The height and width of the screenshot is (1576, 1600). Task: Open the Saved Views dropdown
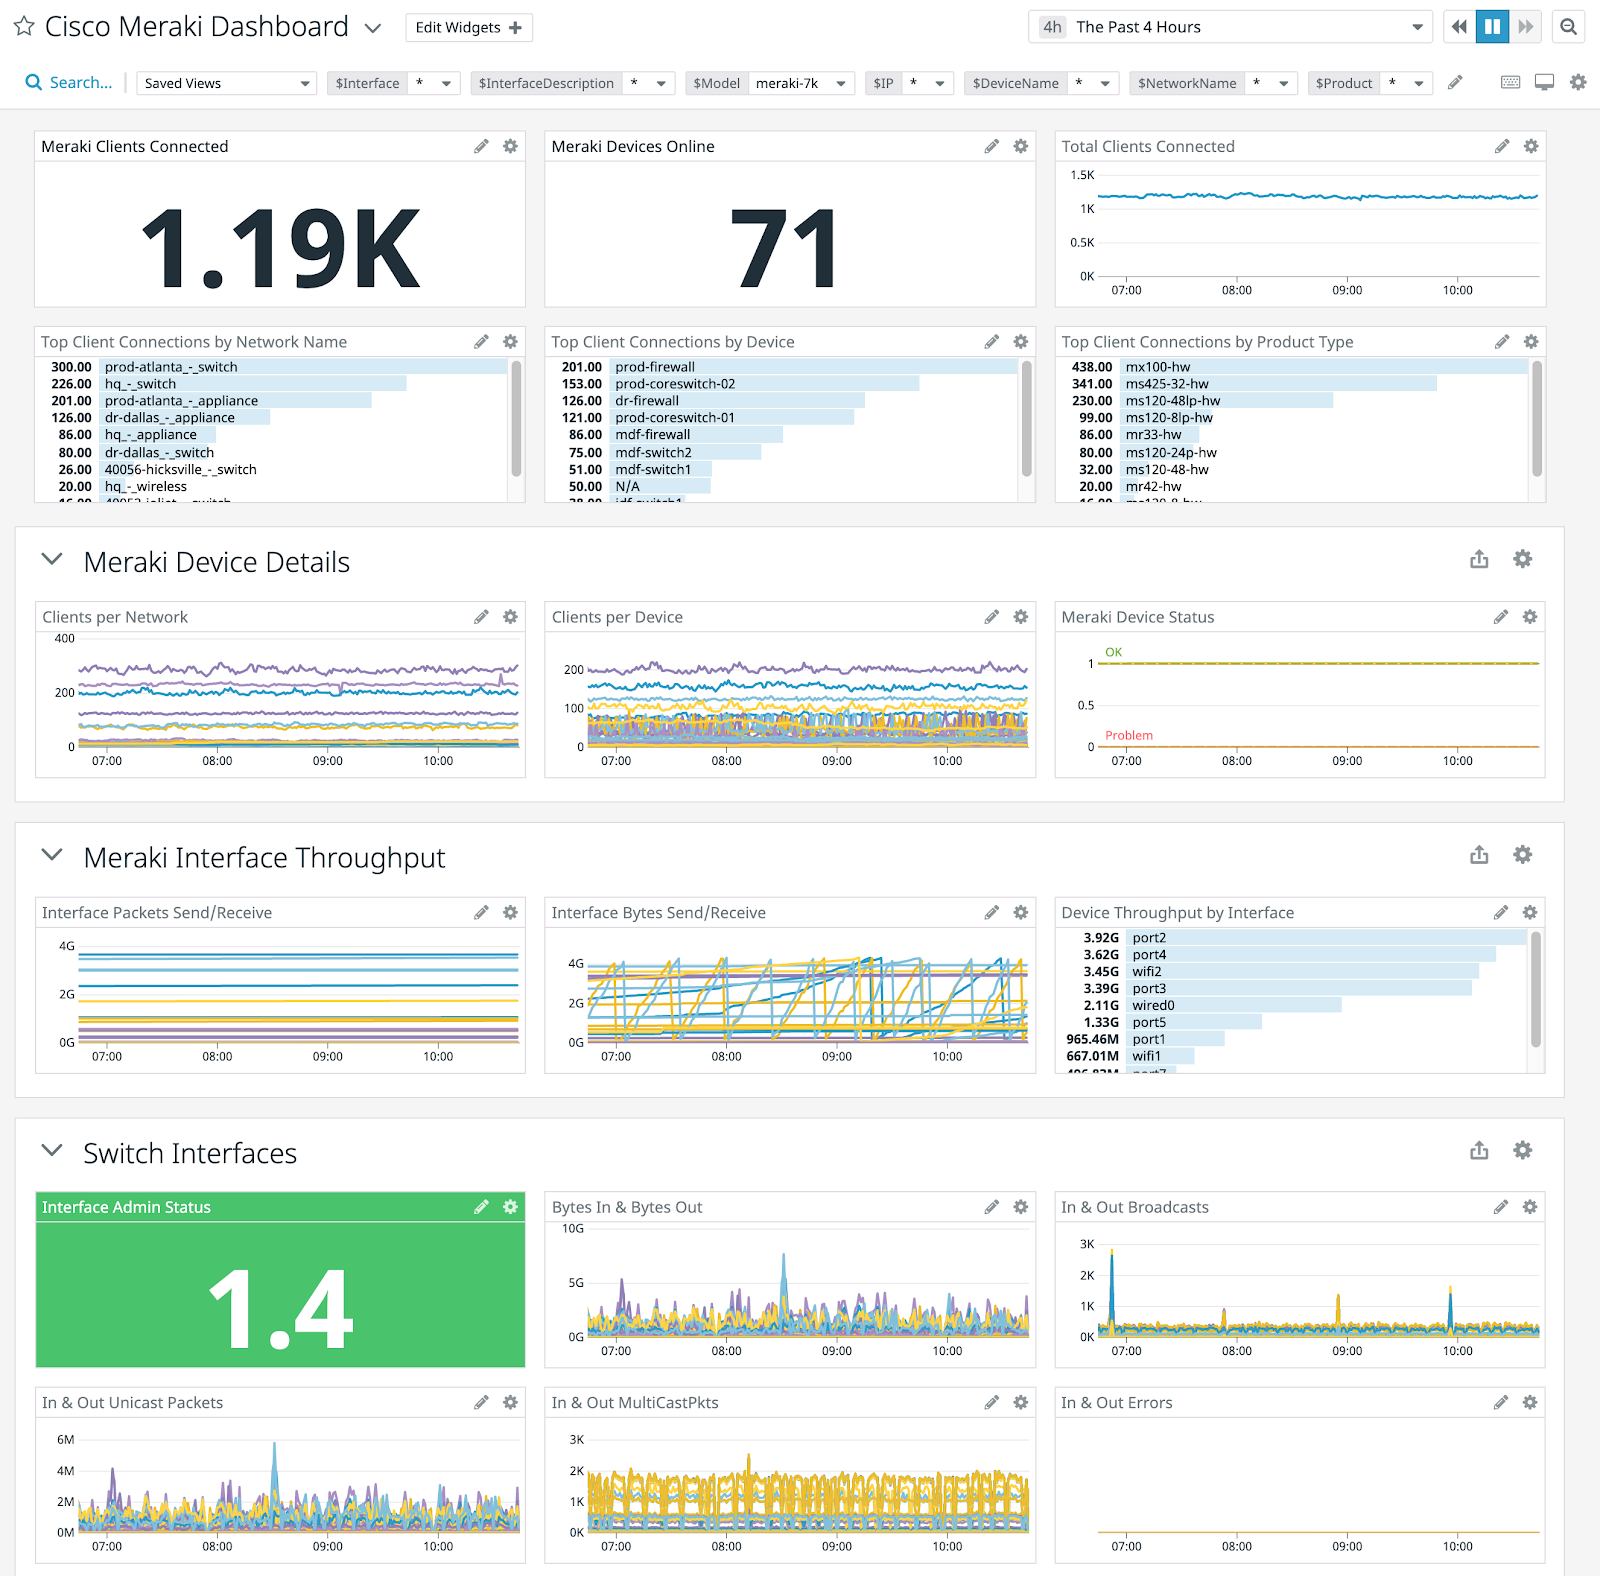click(226, 83)
